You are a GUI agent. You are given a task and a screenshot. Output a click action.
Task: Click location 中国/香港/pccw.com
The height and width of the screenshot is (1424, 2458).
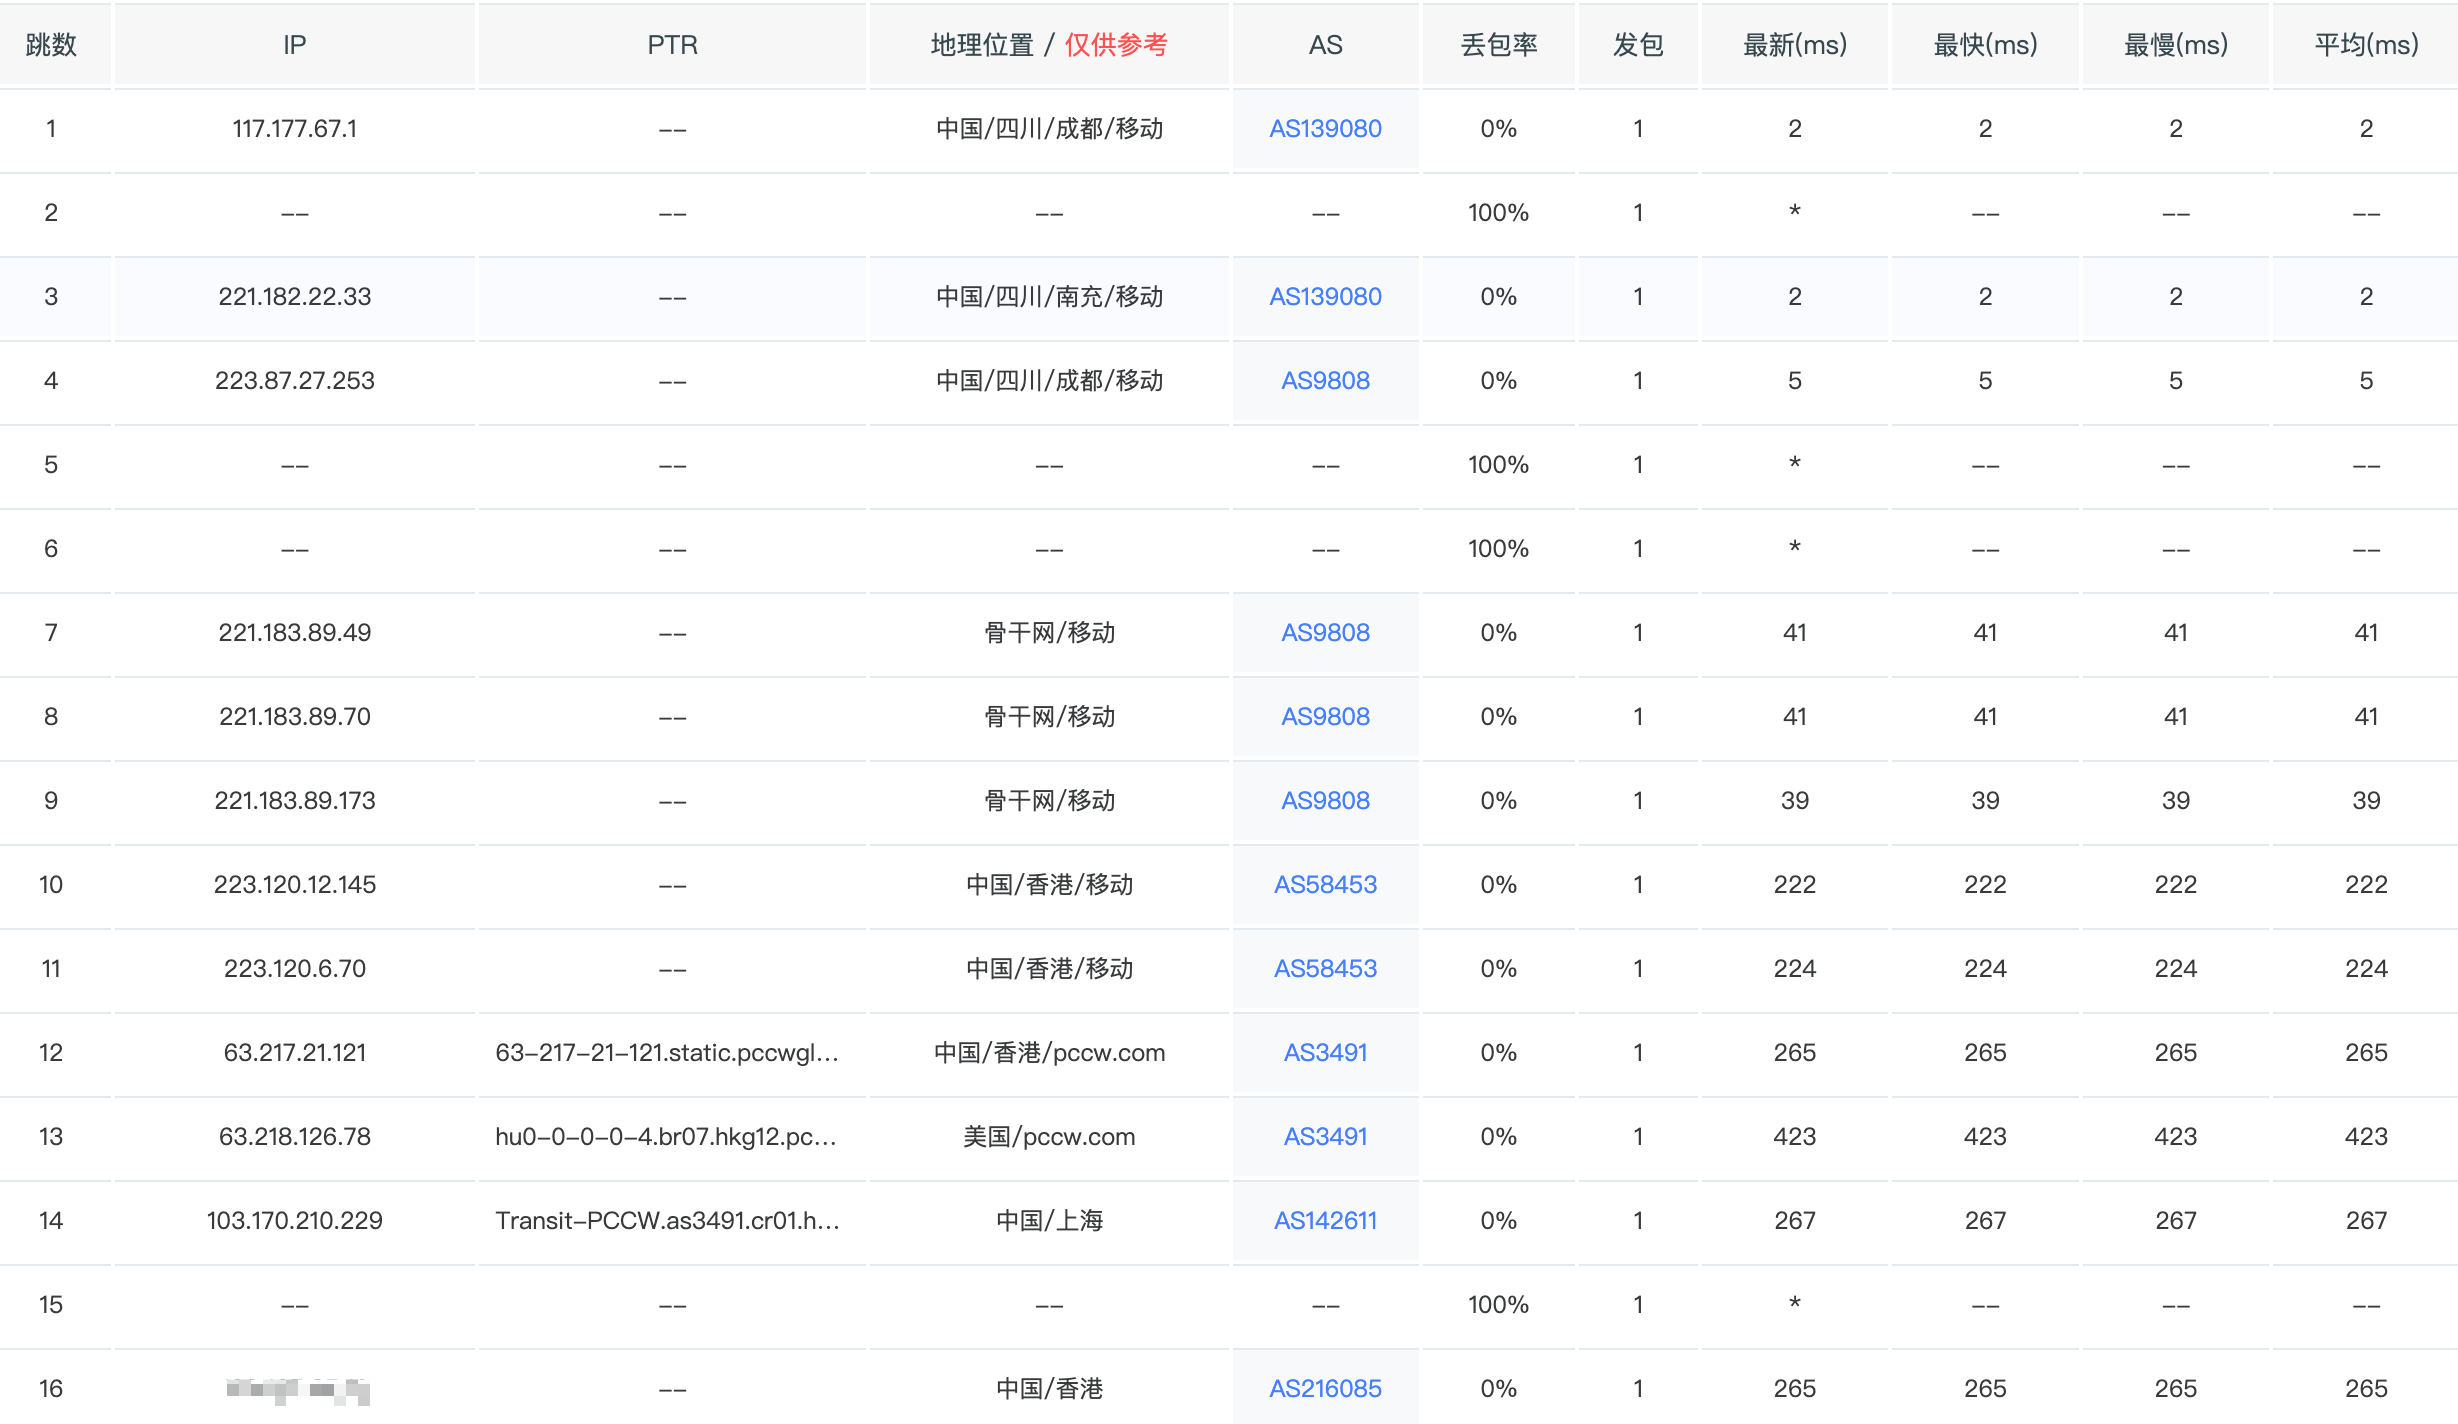(x=1049, y=1053)
